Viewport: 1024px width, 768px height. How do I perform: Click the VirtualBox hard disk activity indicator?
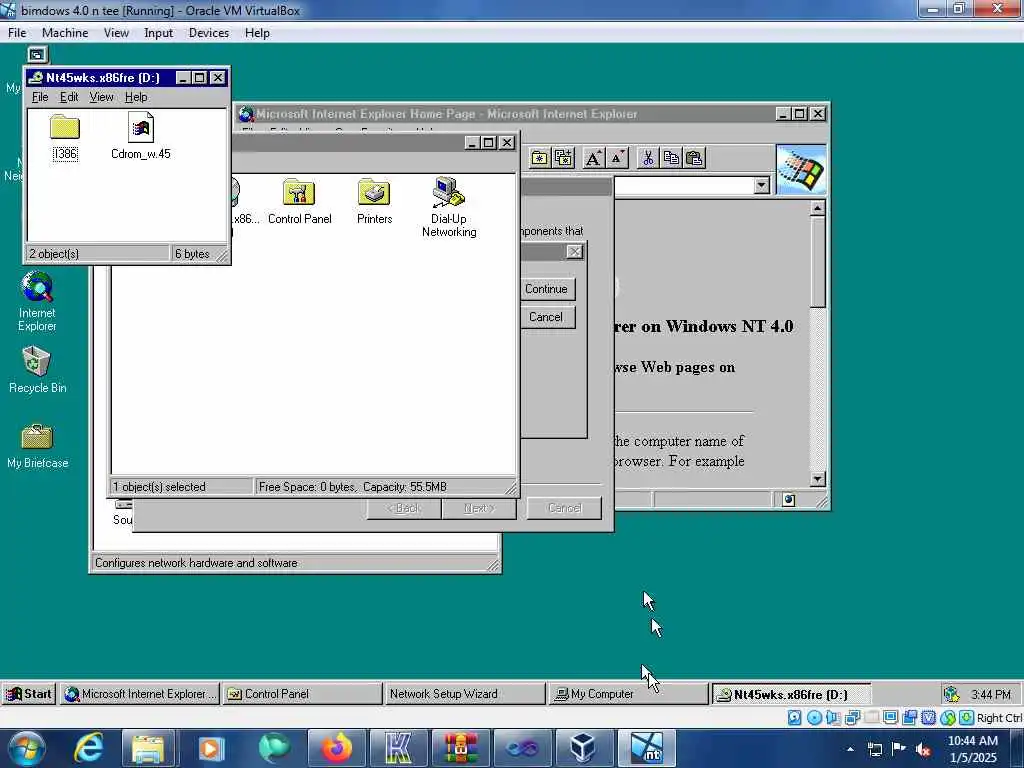pyautogui.click(x=794, y=718)
